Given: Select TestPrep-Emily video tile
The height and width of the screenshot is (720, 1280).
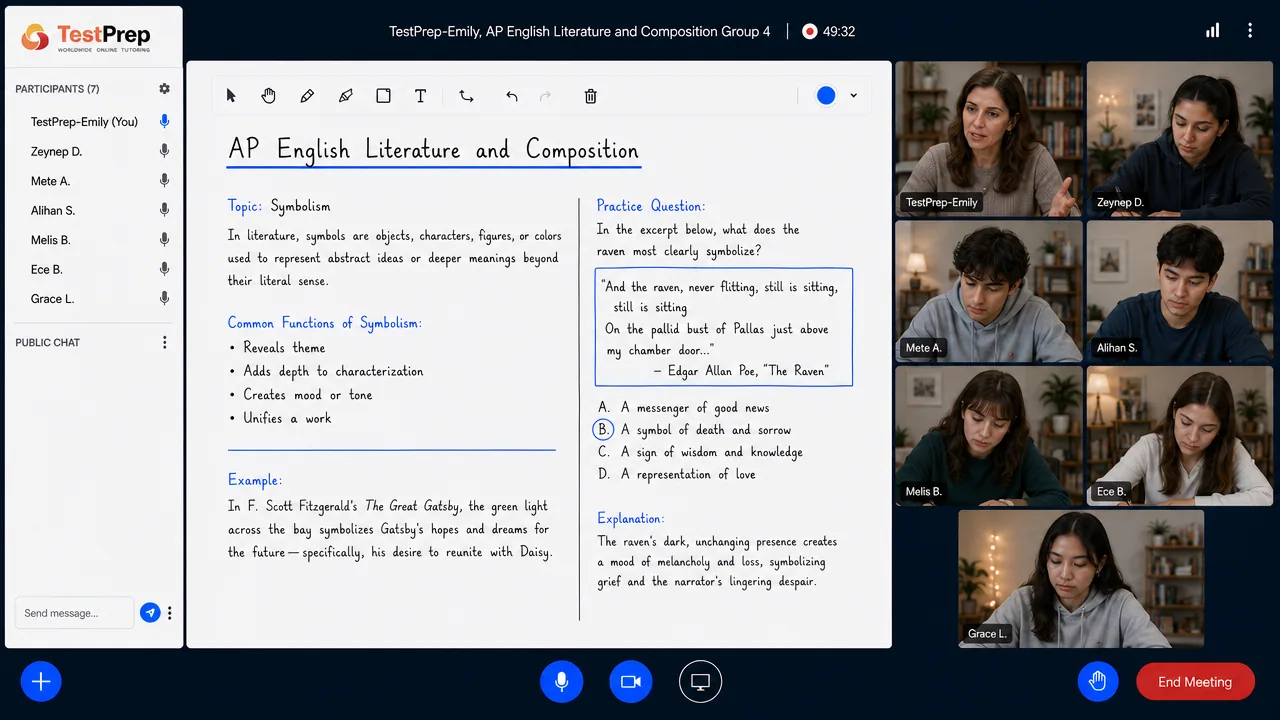Looking at the screenshot, I should coord(989,138).
